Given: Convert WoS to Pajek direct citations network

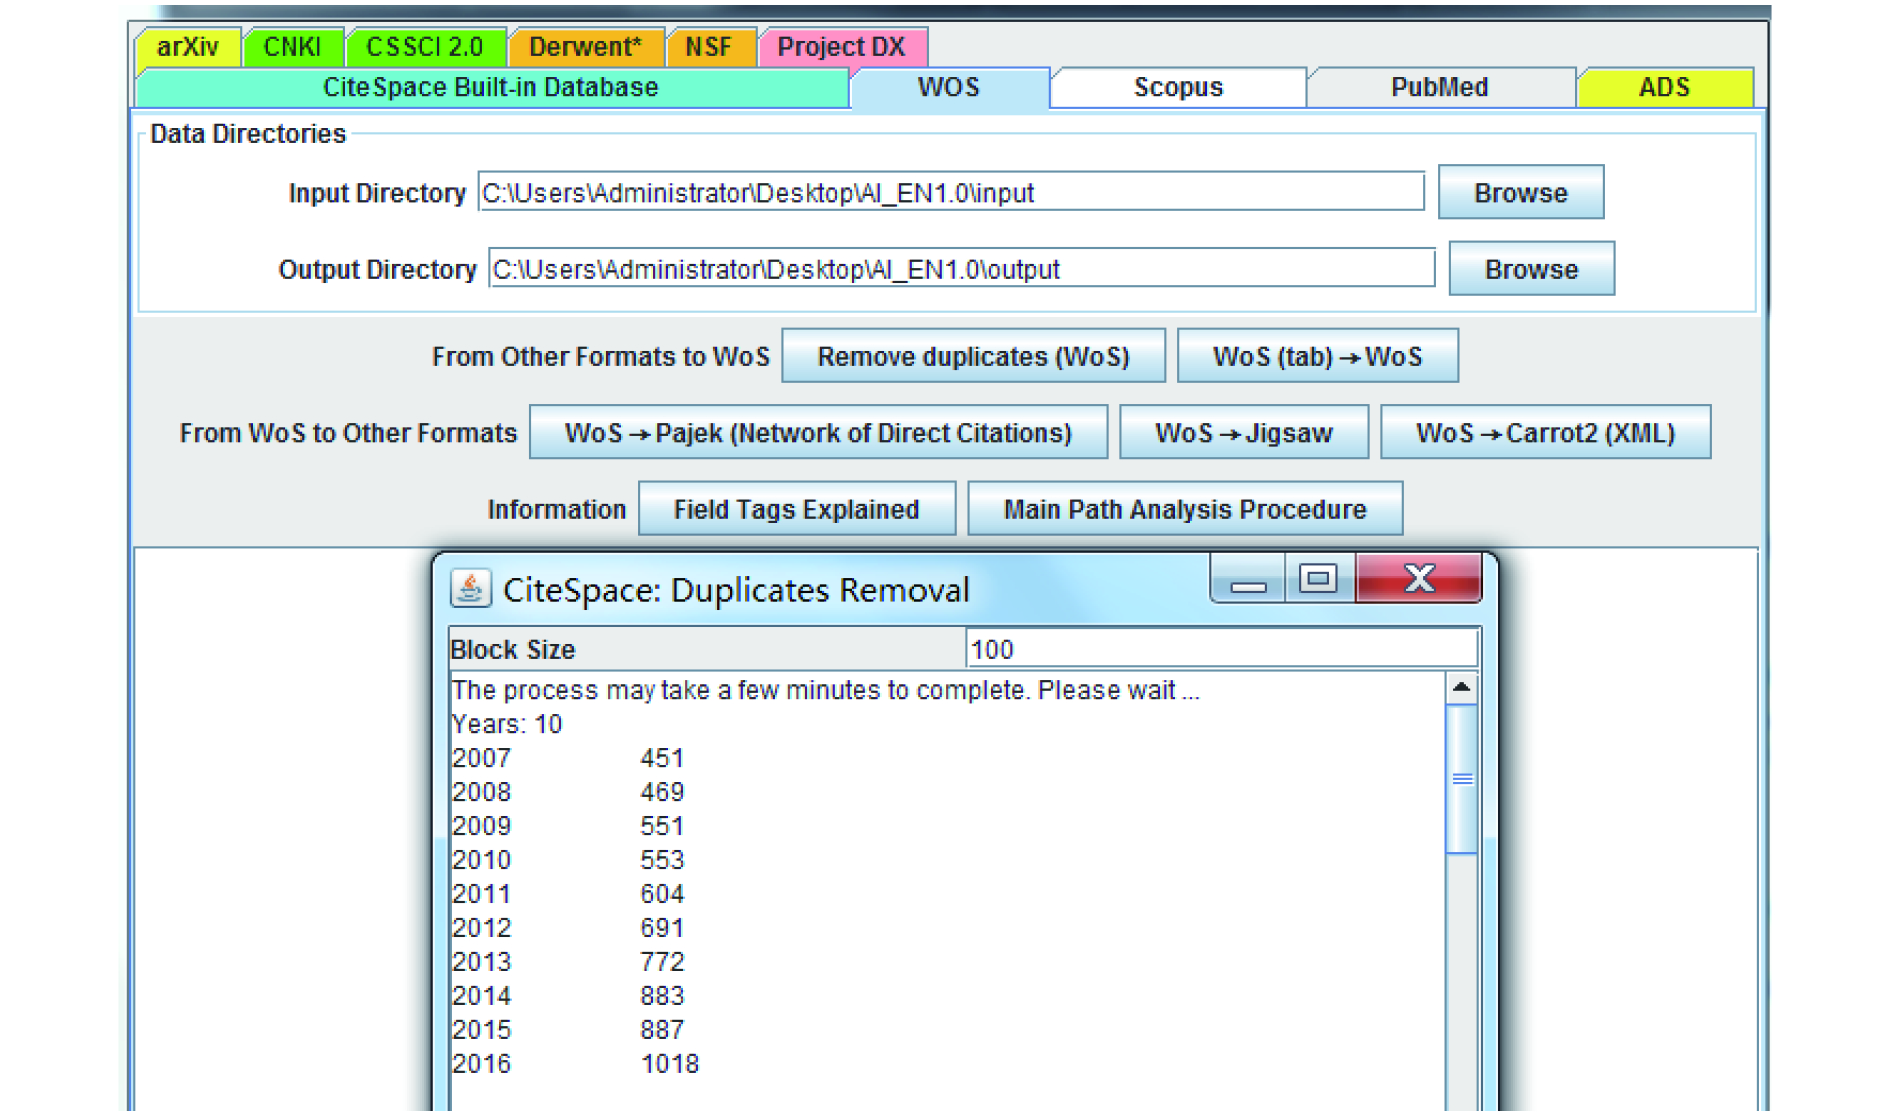Looking at the screenshot, I should tap(818, 432).
